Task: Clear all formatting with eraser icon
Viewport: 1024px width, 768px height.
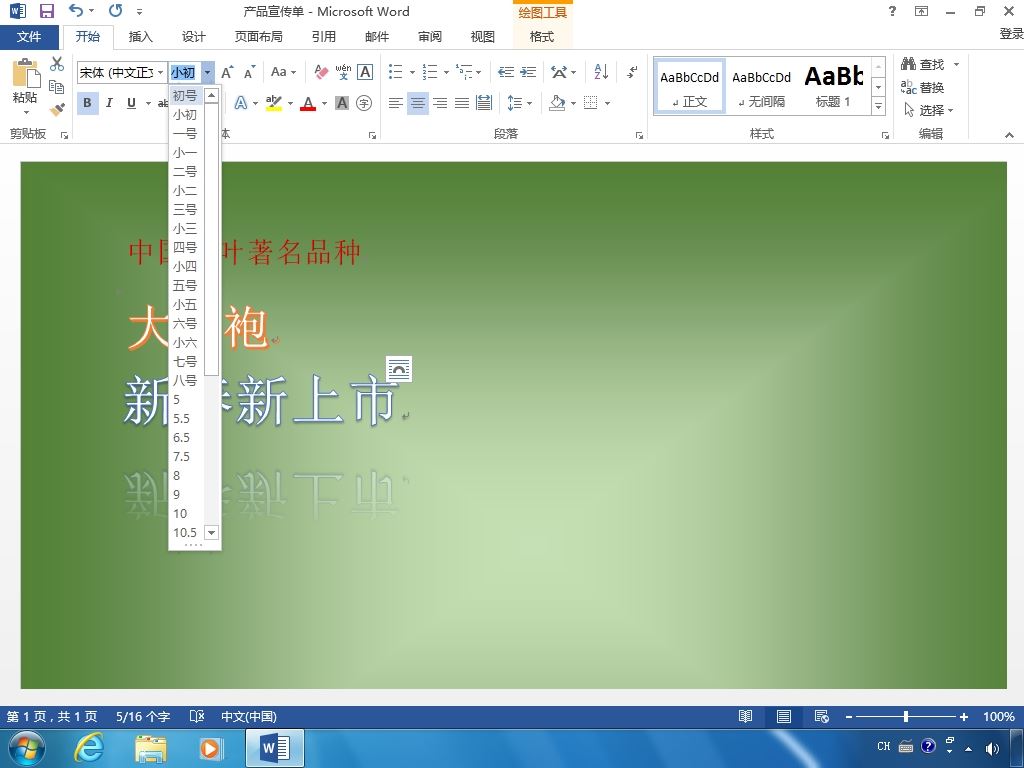Action: pos(321,72)
